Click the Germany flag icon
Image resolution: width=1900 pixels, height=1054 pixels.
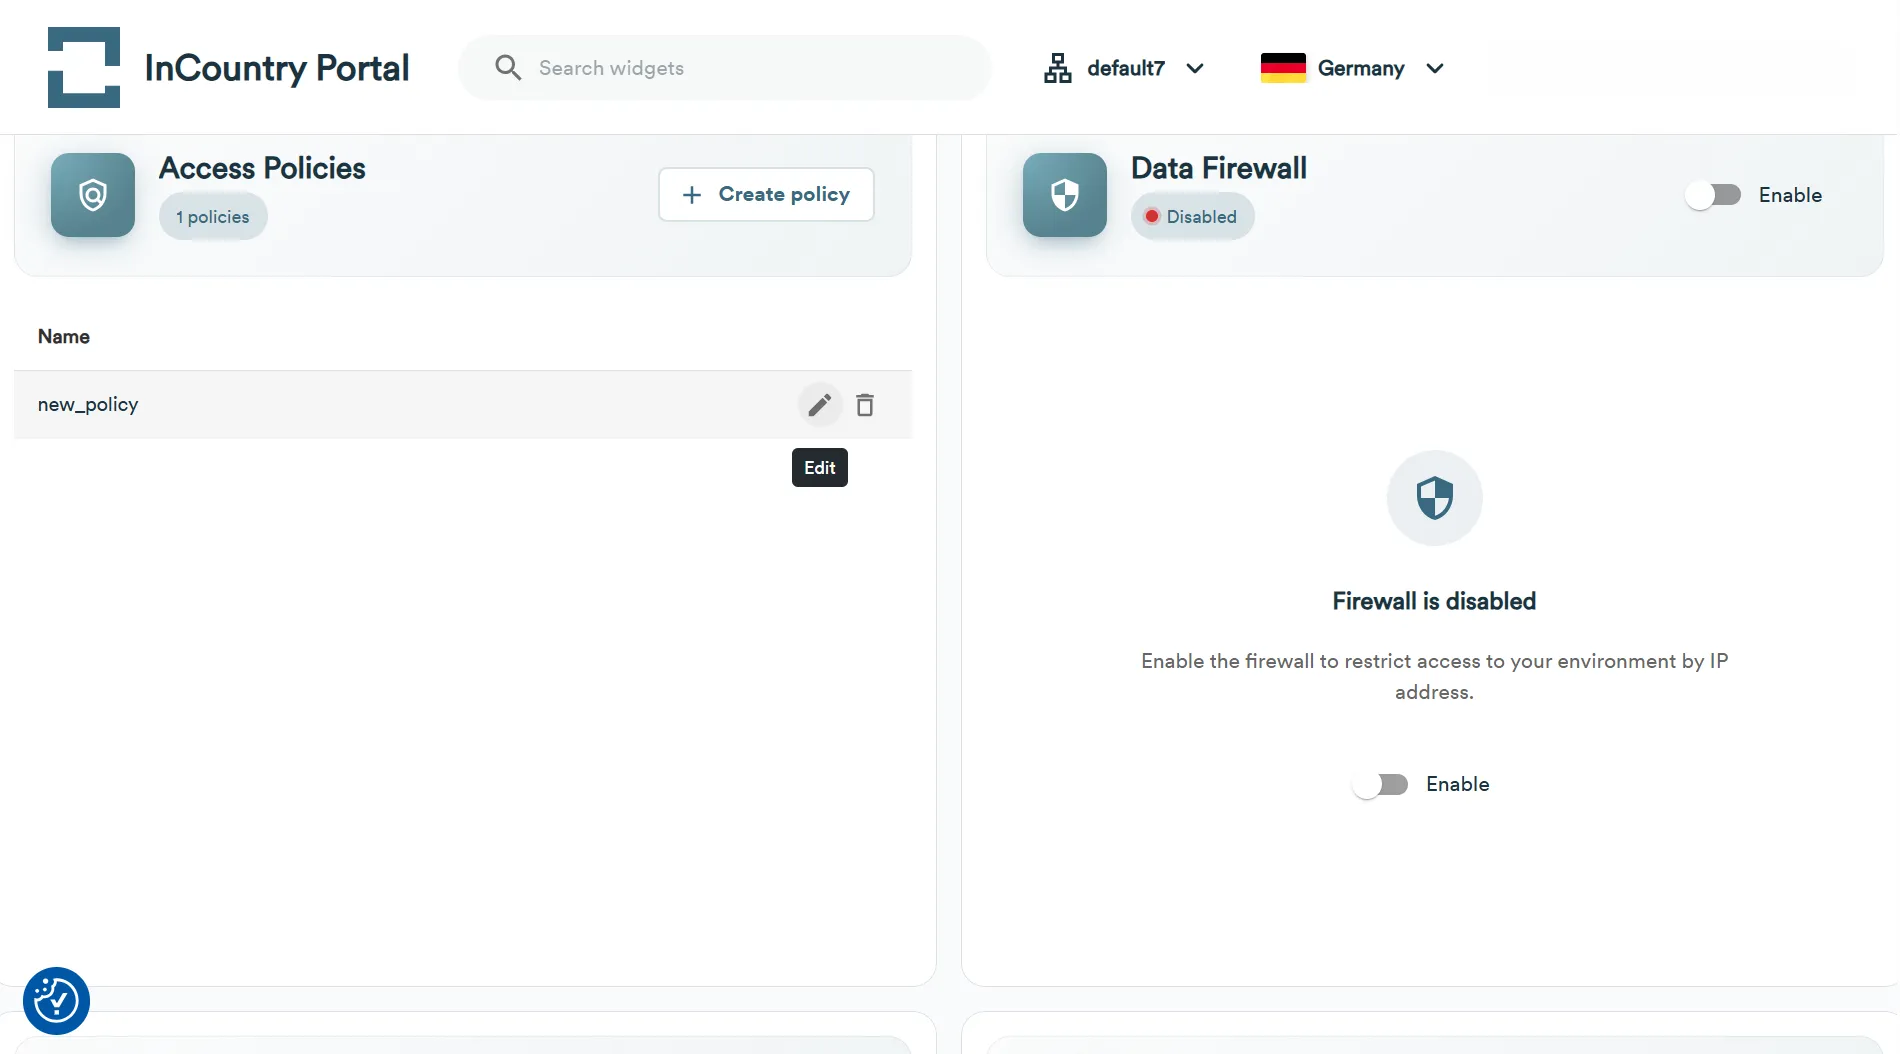(x=1283, y=67)
